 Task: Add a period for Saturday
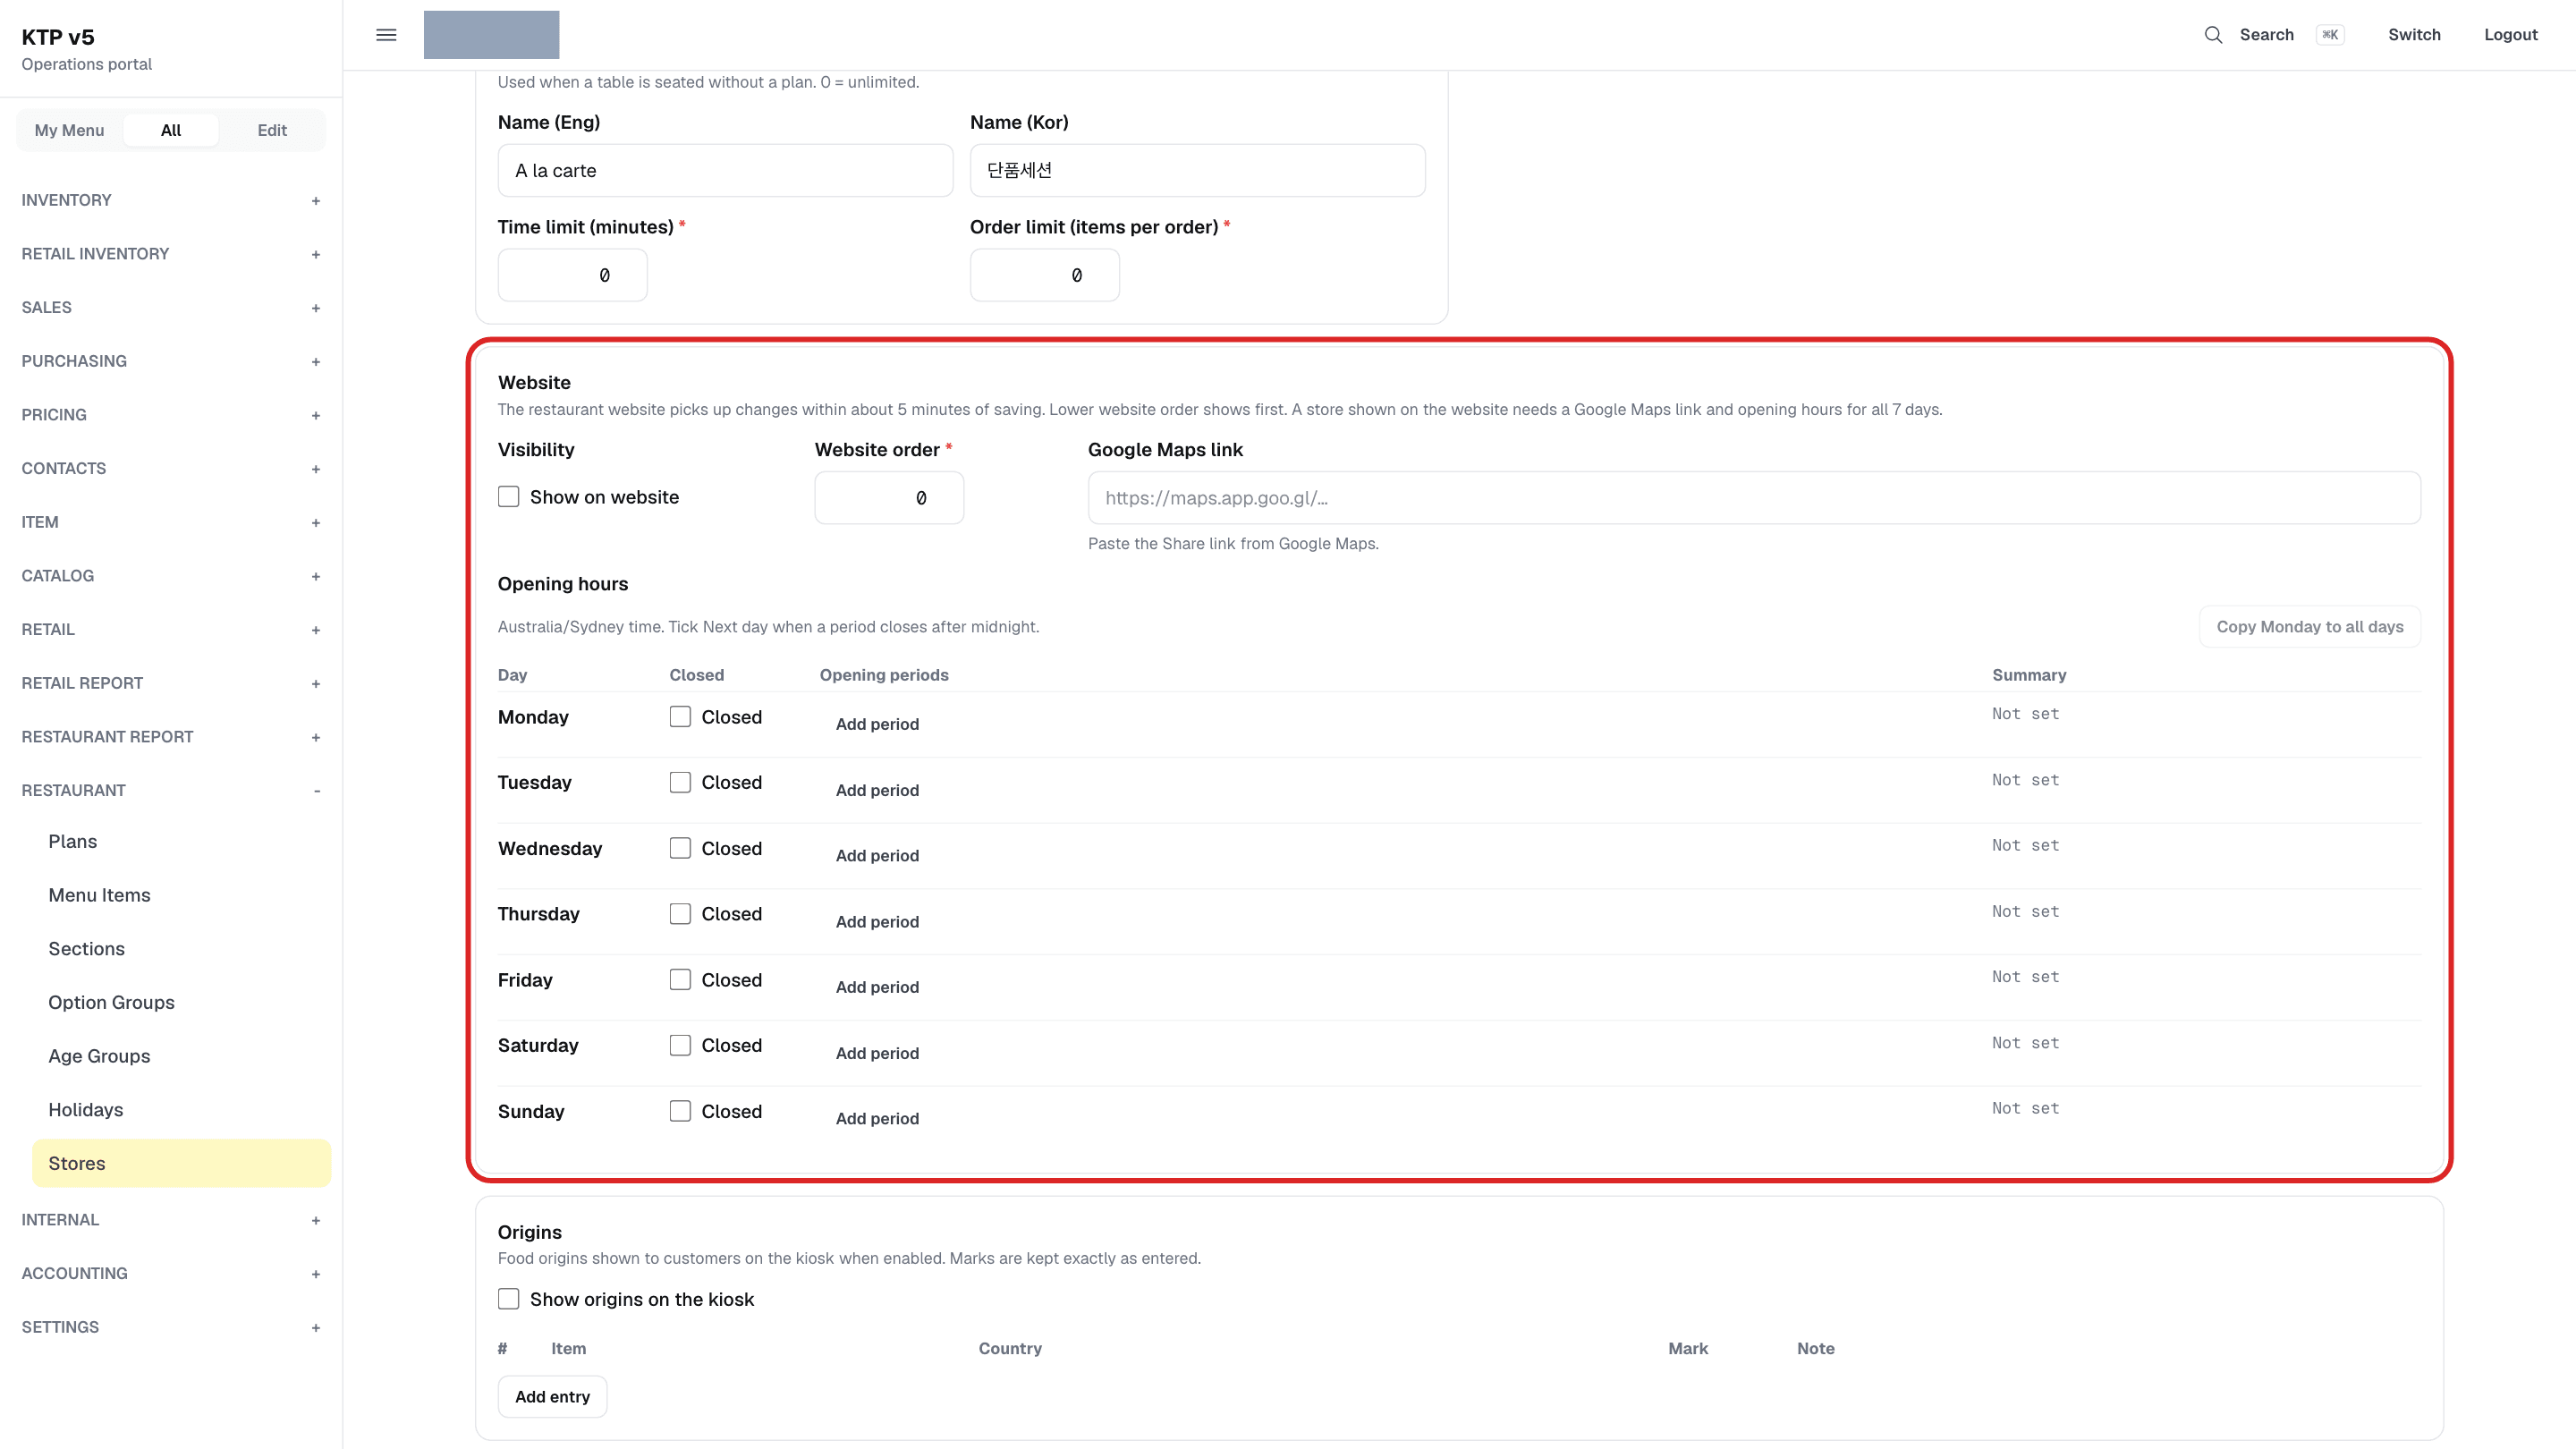point(877,1053)
